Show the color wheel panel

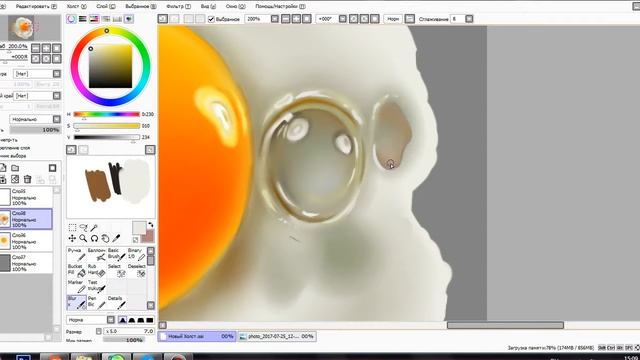point(71,19)
